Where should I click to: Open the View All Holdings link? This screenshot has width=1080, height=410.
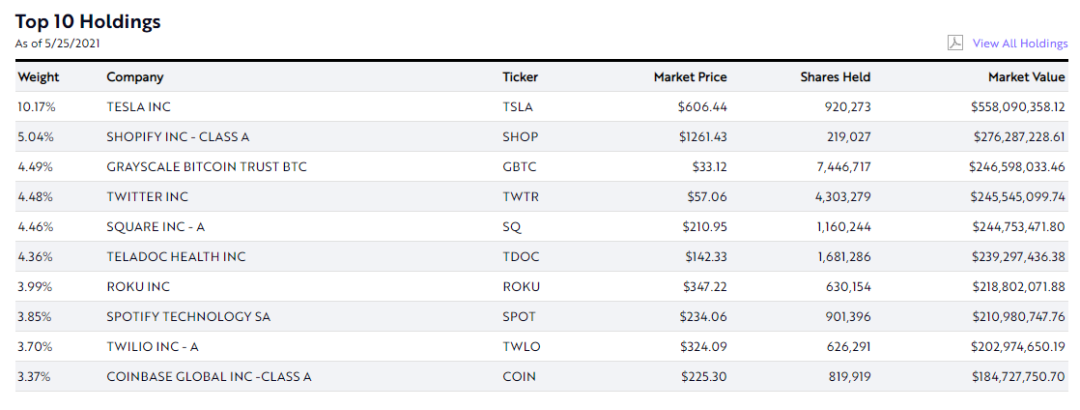(x=1020, y=43)
